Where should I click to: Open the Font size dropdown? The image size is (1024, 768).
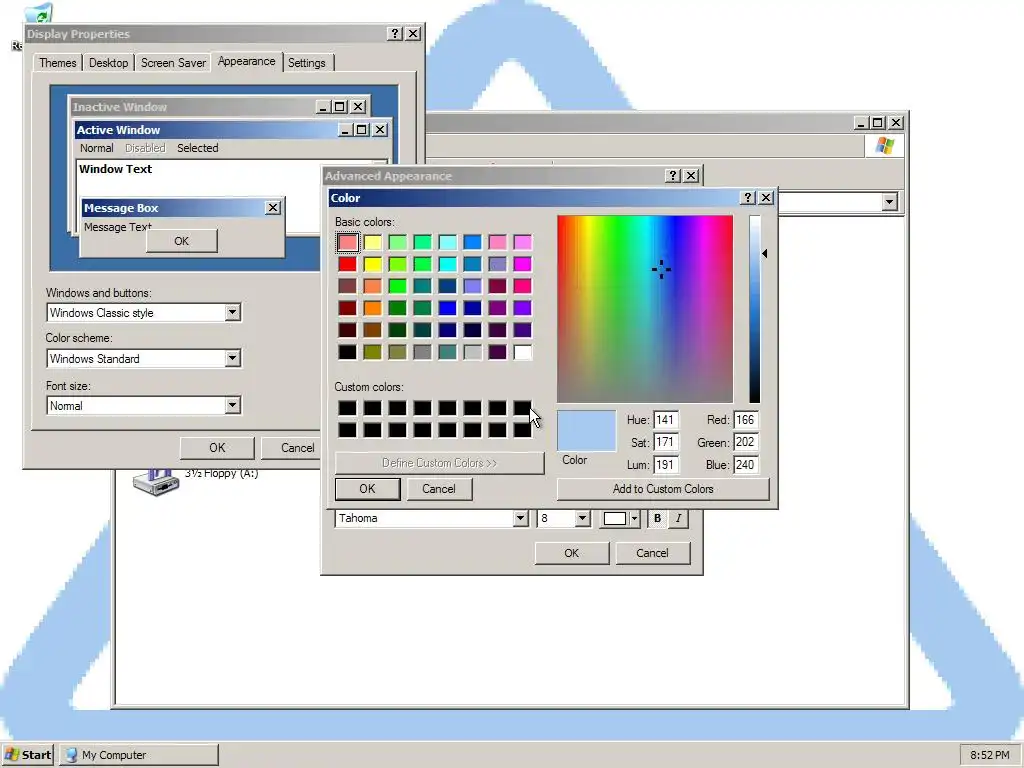click(x=232, y=406)
